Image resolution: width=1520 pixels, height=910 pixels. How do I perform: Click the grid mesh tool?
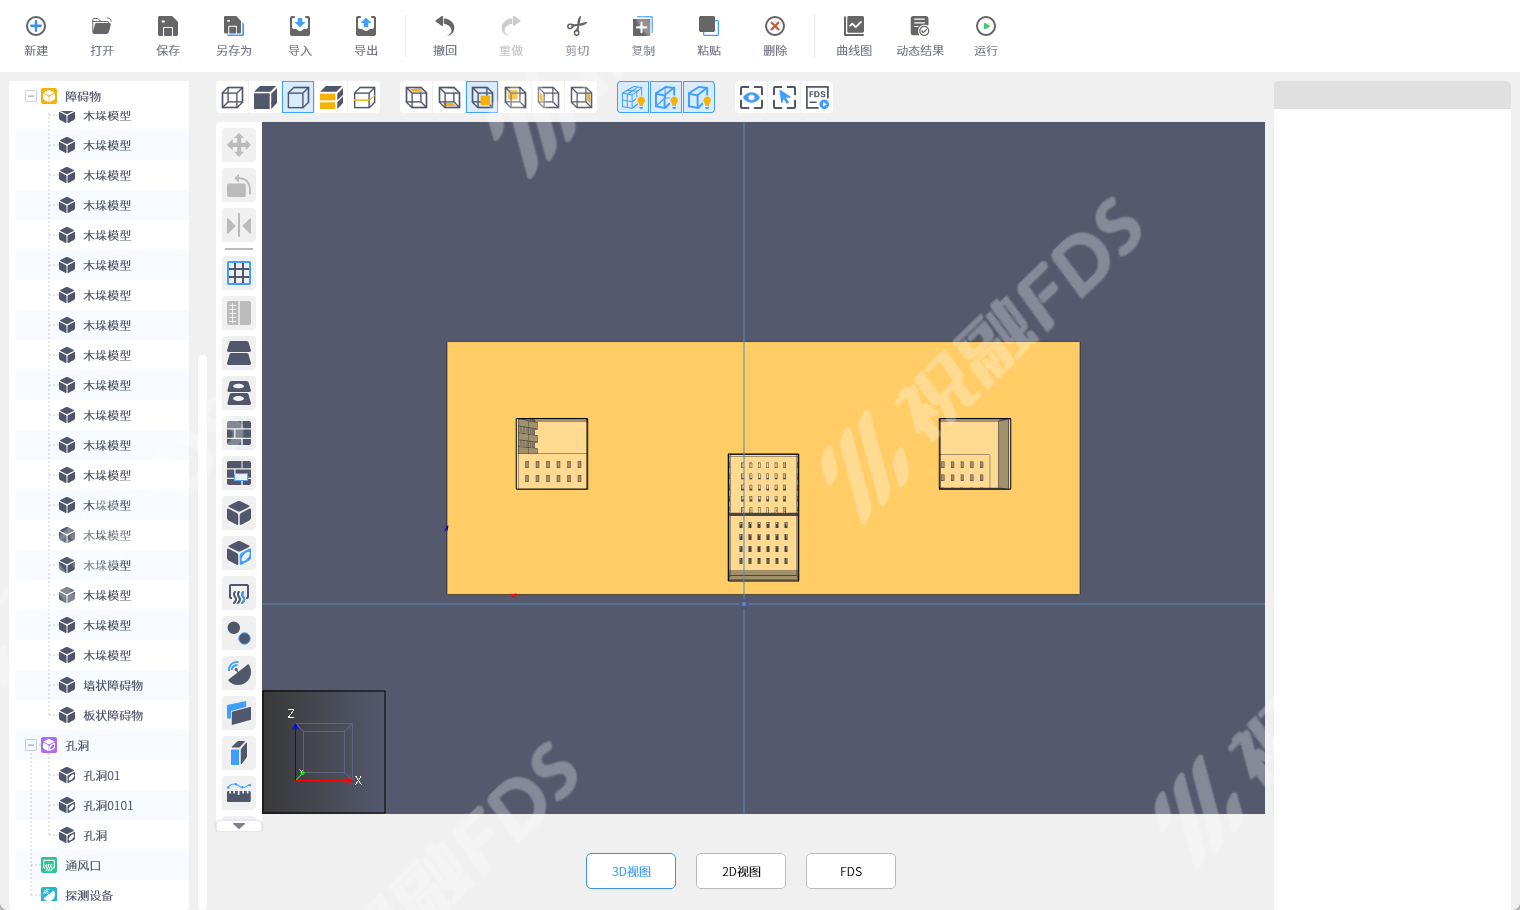(x=239, y=273)
